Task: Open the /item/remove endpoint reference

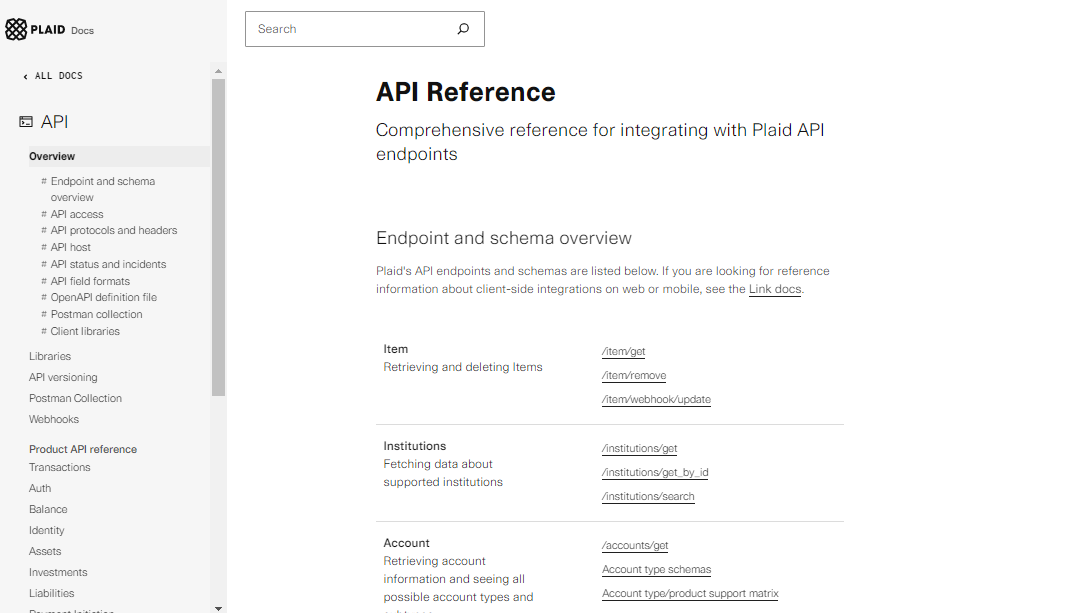Action: click(x=634, y=375)
